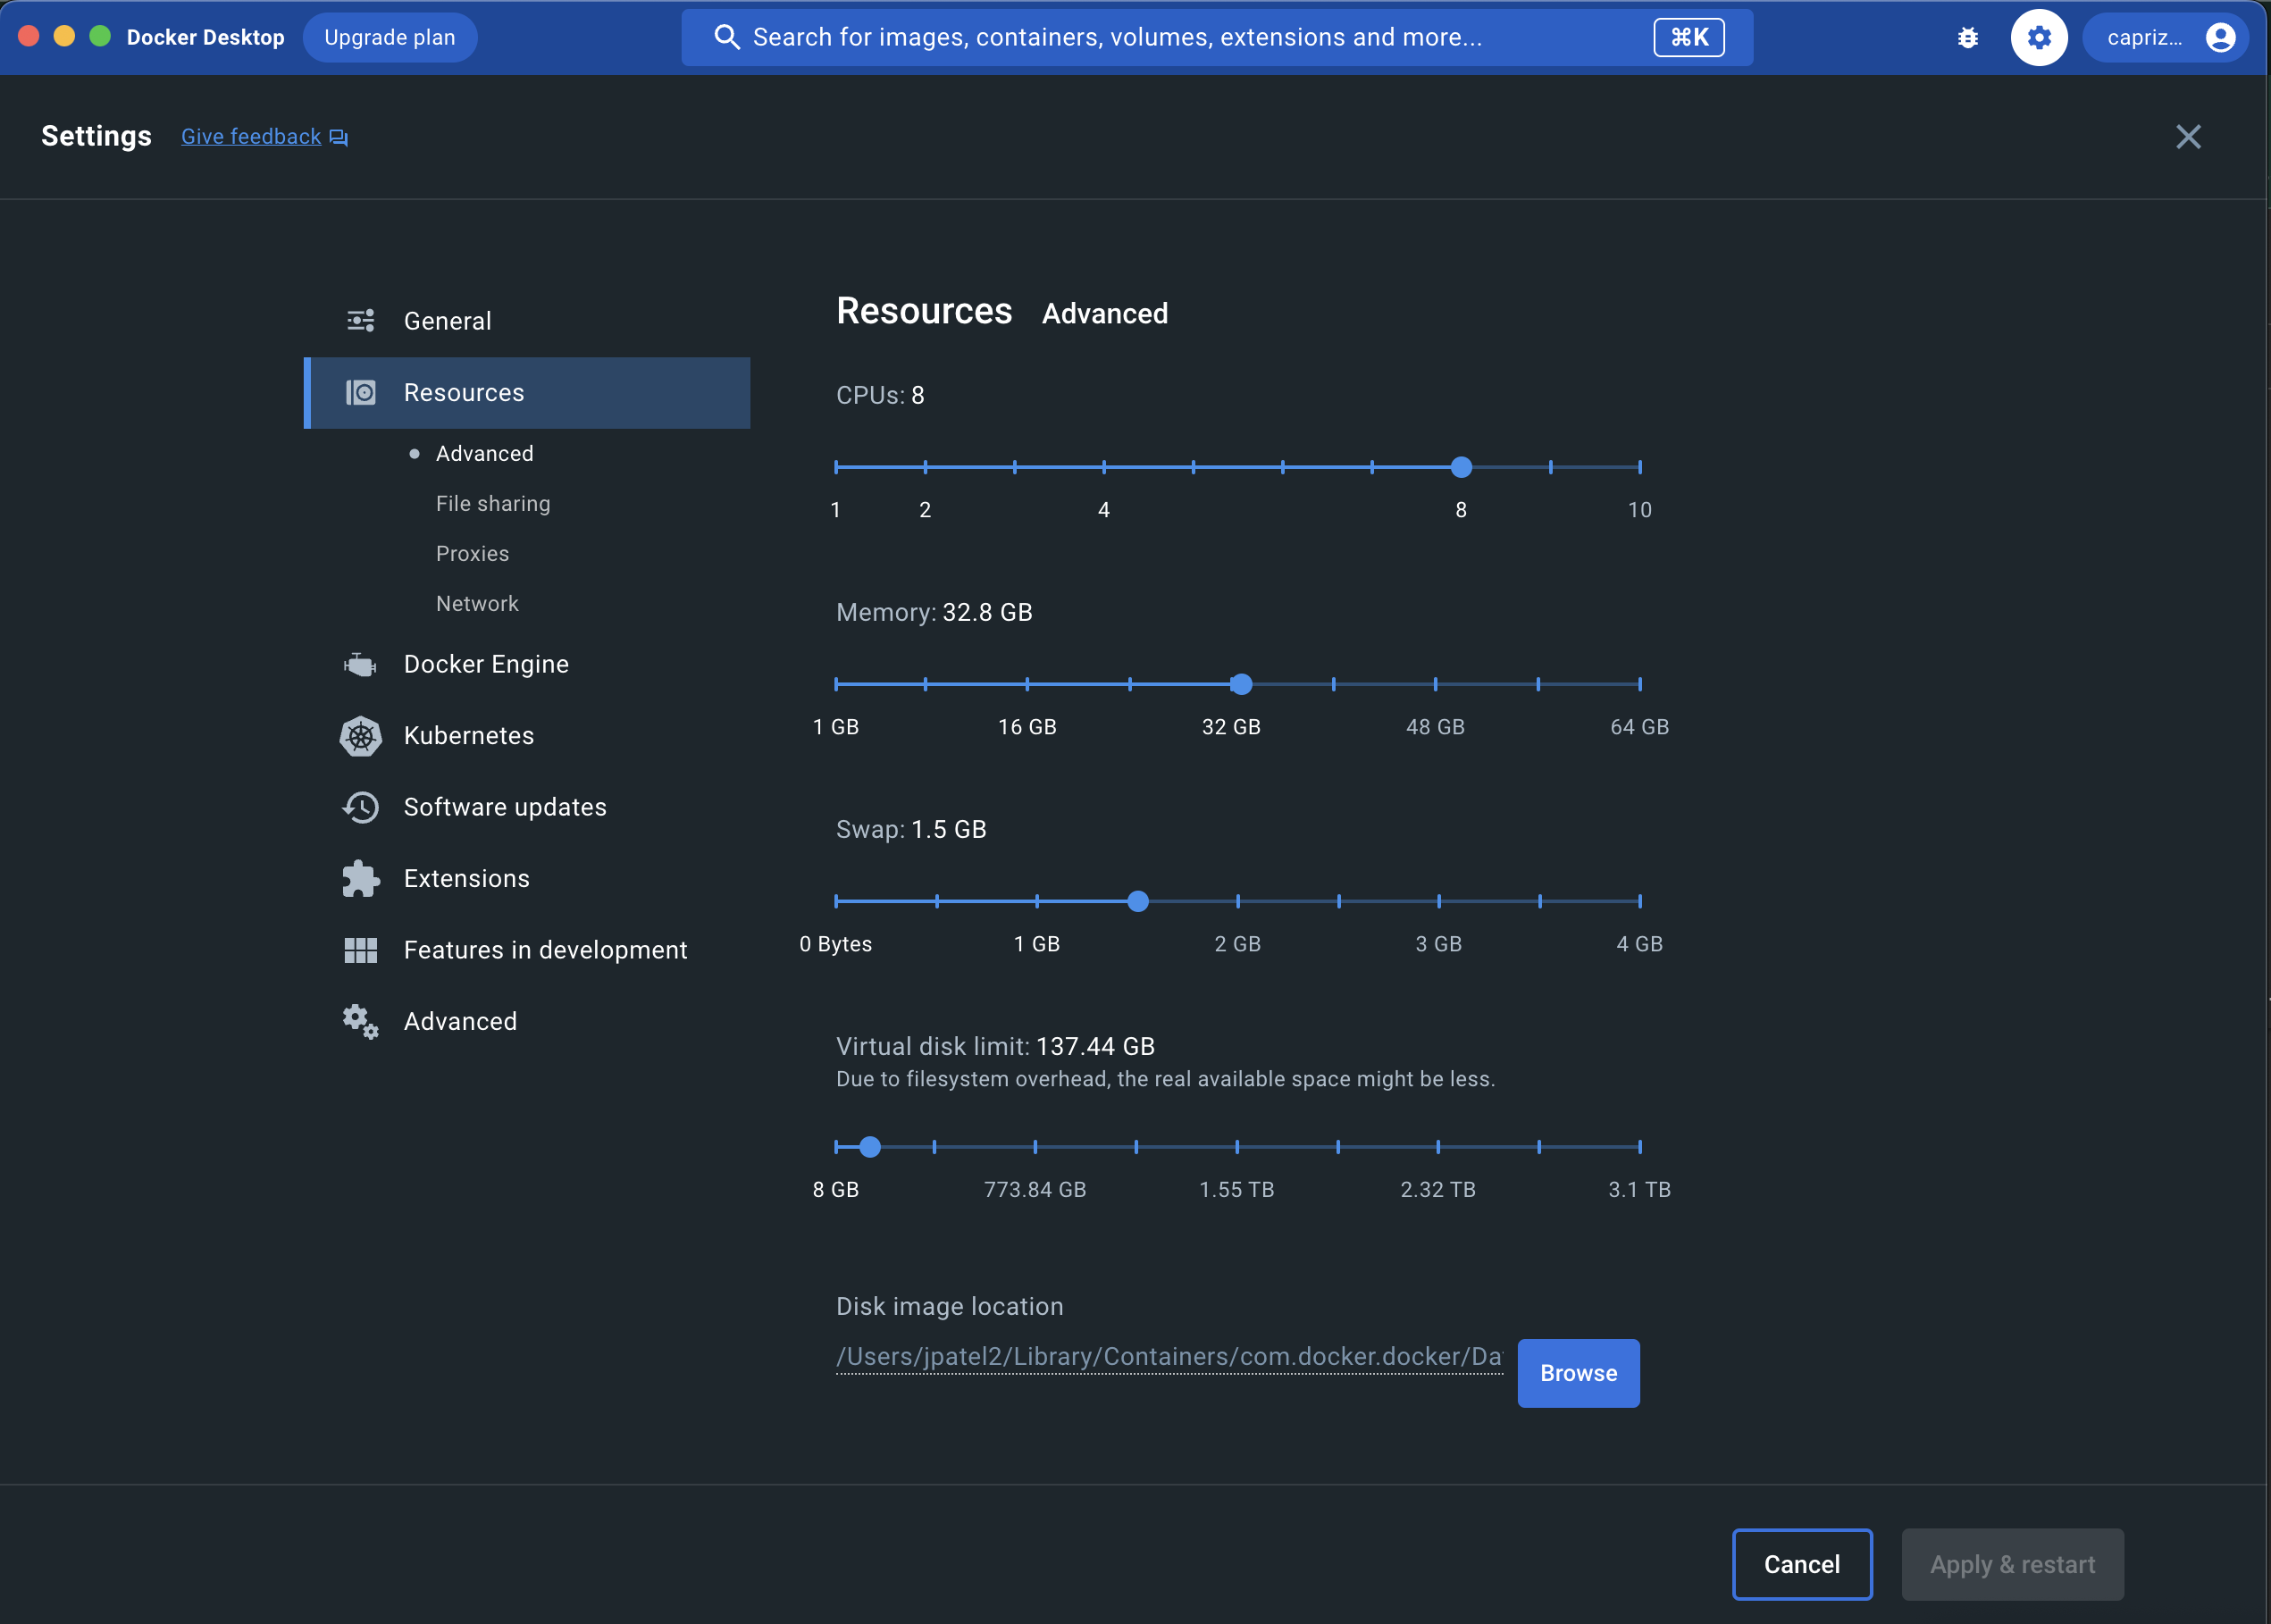Screen dimensions: 2271x1624
Task: Open the File sharing subsection
Action: tap(493, 504)
